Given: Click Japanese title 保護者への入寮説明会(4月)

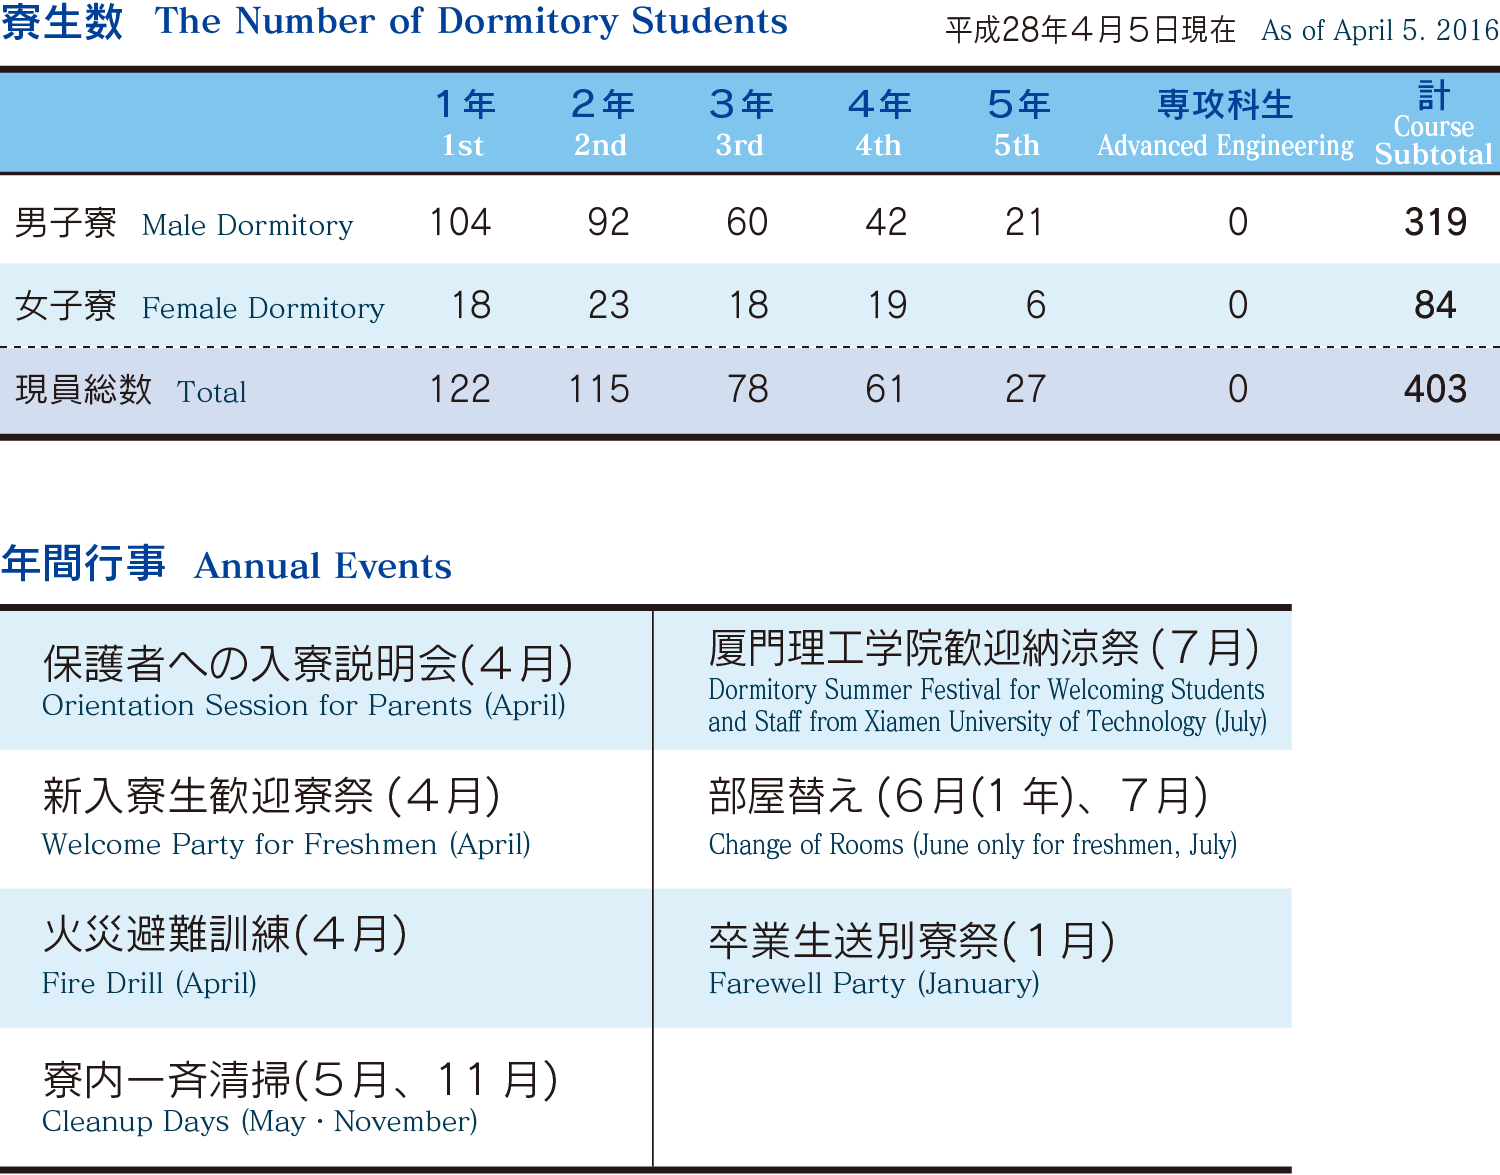Looking at the screenshot, I should pos(308,663).
